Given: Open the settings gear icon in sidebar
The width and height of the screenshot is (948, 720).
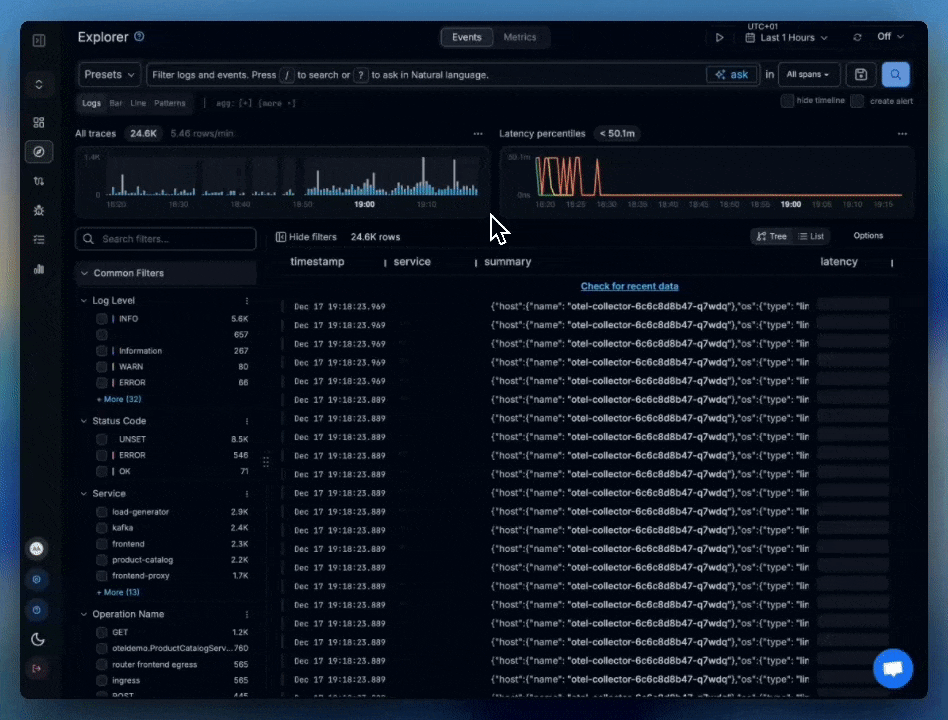Looking at the screenshot, I should [37, 579].
